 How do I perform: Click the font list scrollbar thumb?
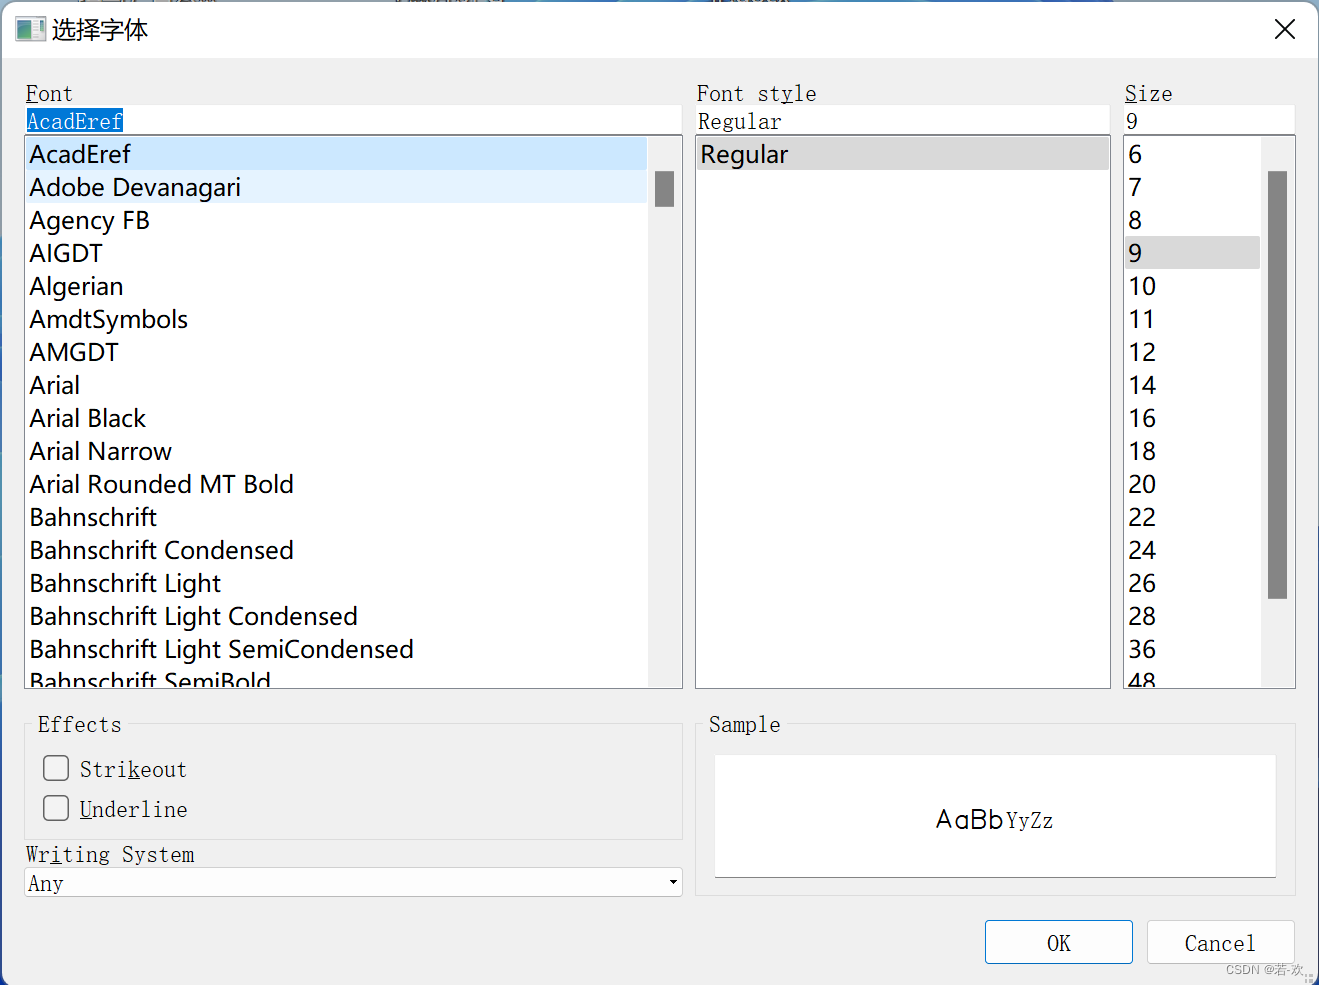point(664,189)
